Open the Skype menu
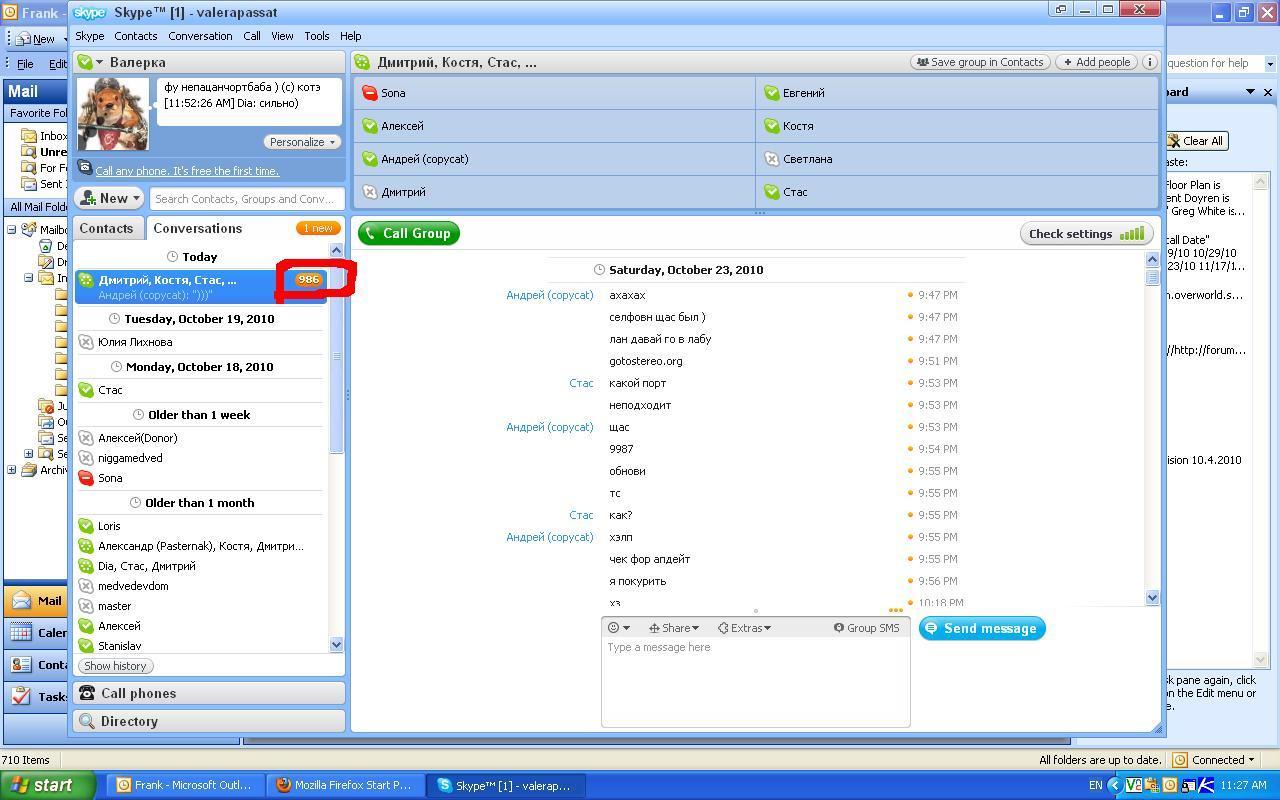This screenshot has height=800, width=1280. pos(89,36)
